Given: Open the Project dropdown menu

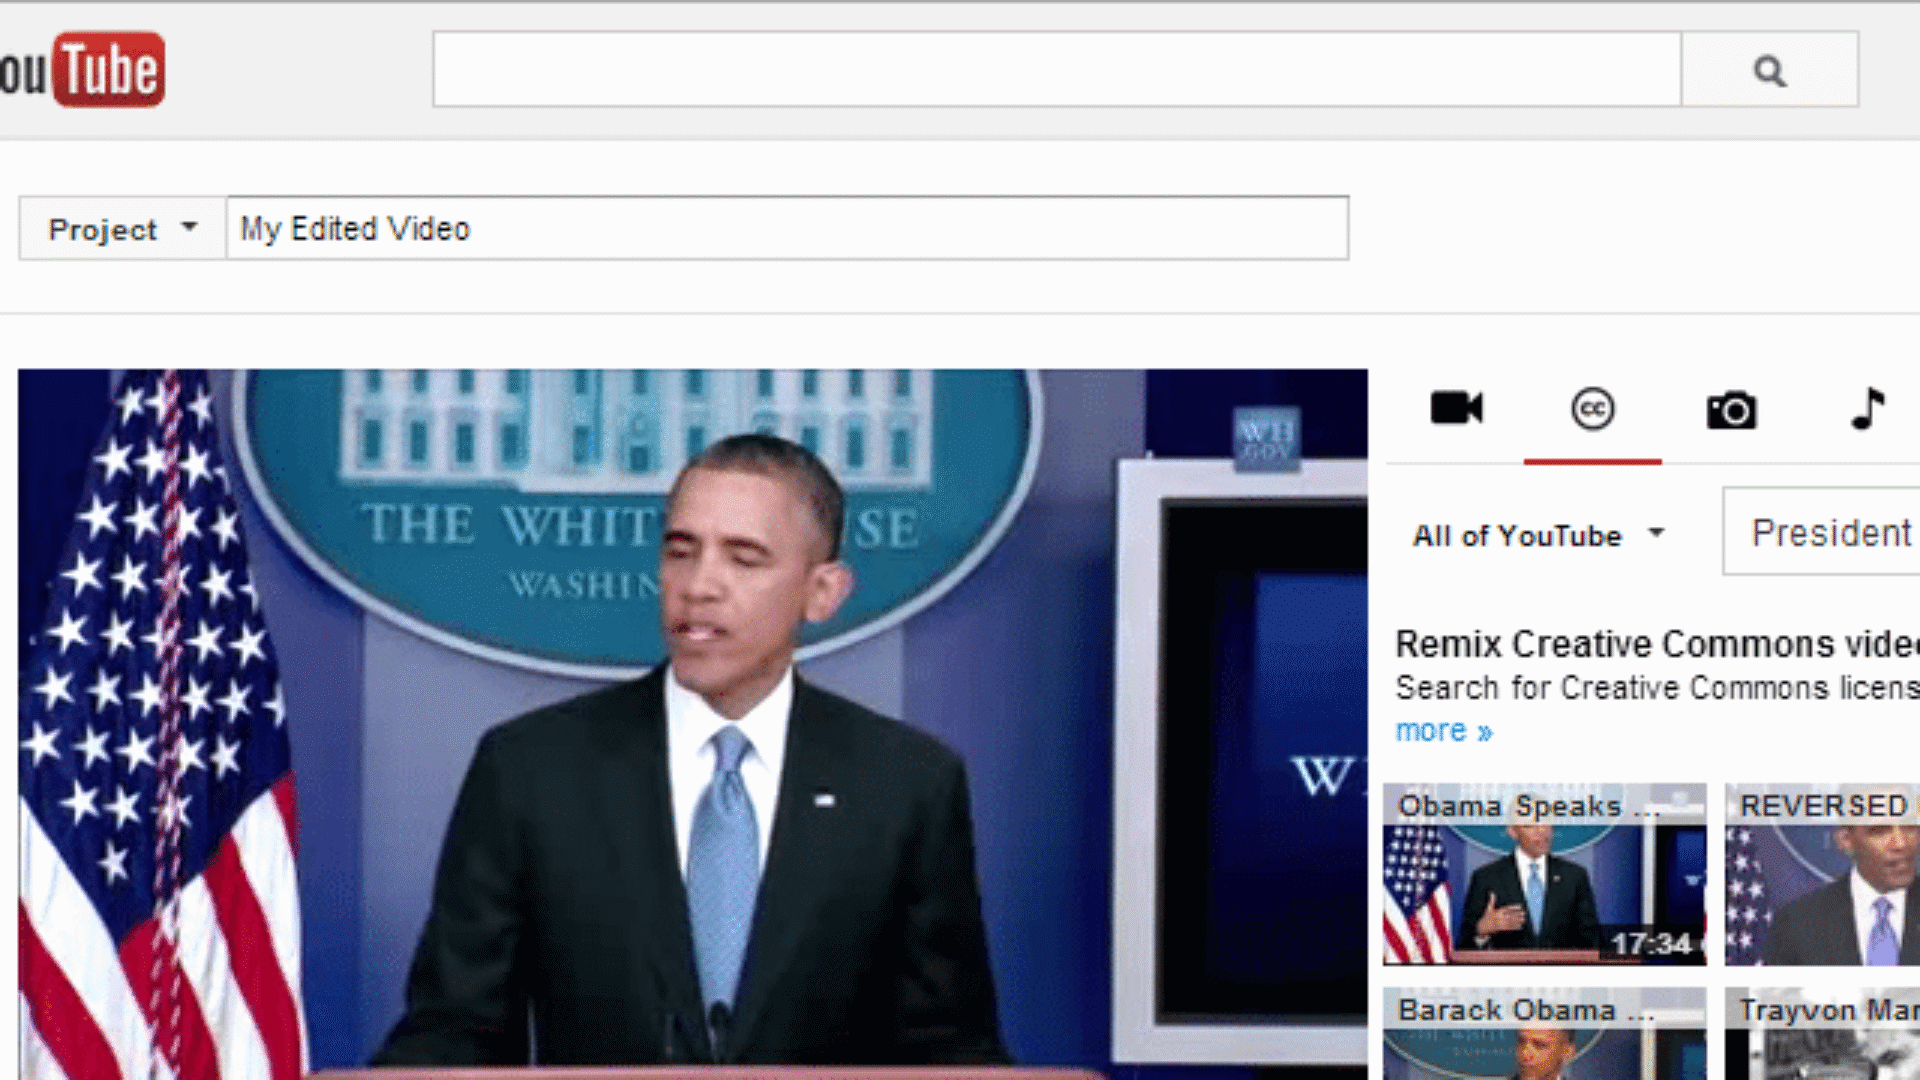Looking at the screenshot, I should coord(120,228).
